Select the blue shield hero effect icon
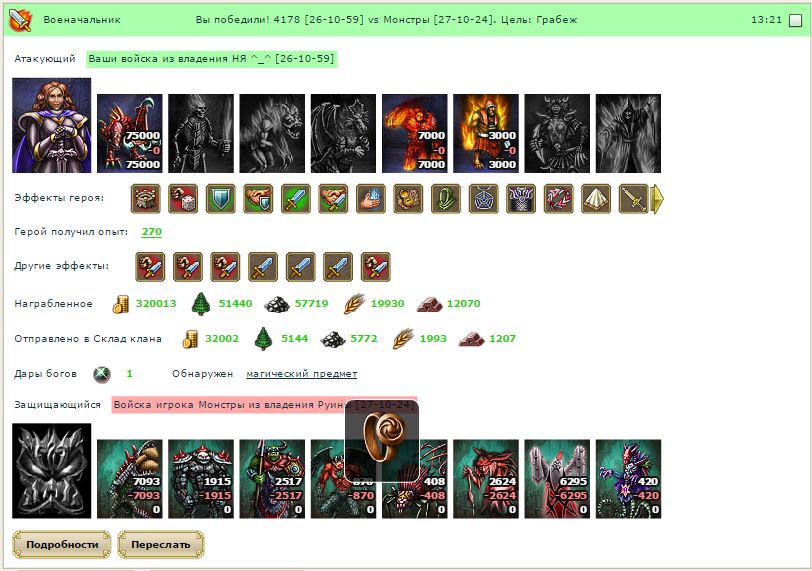 tap(221, 199)
